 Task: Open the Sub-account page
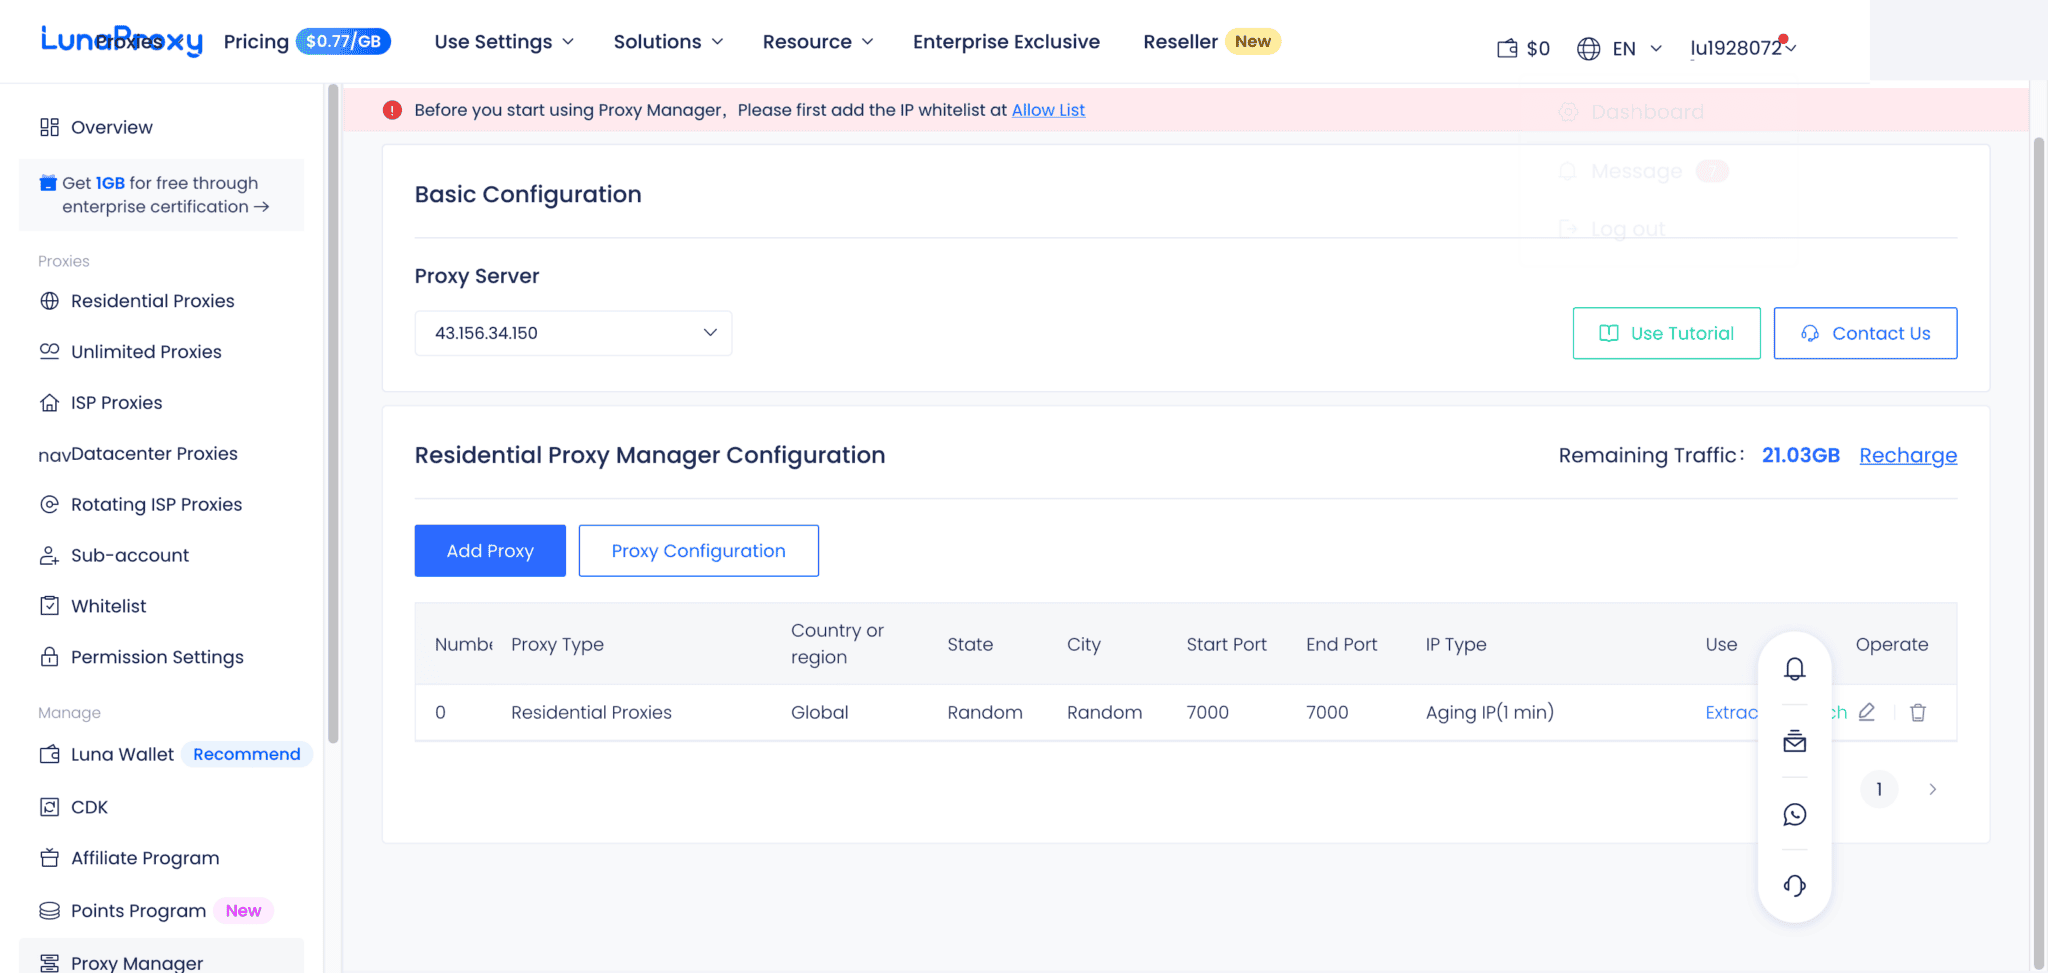130,555
